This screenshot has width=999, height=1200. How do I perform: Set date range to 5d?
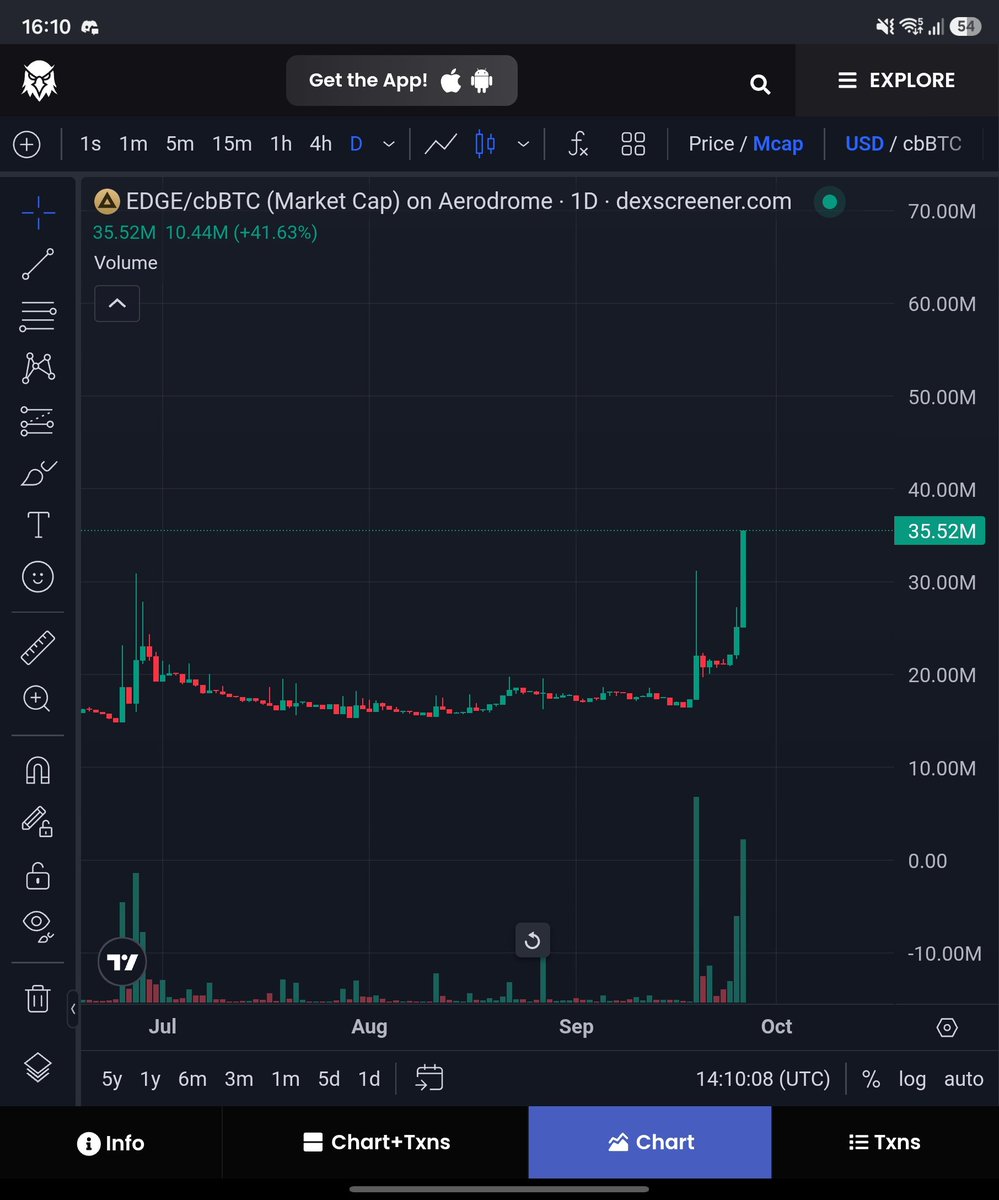[329, 1079]
